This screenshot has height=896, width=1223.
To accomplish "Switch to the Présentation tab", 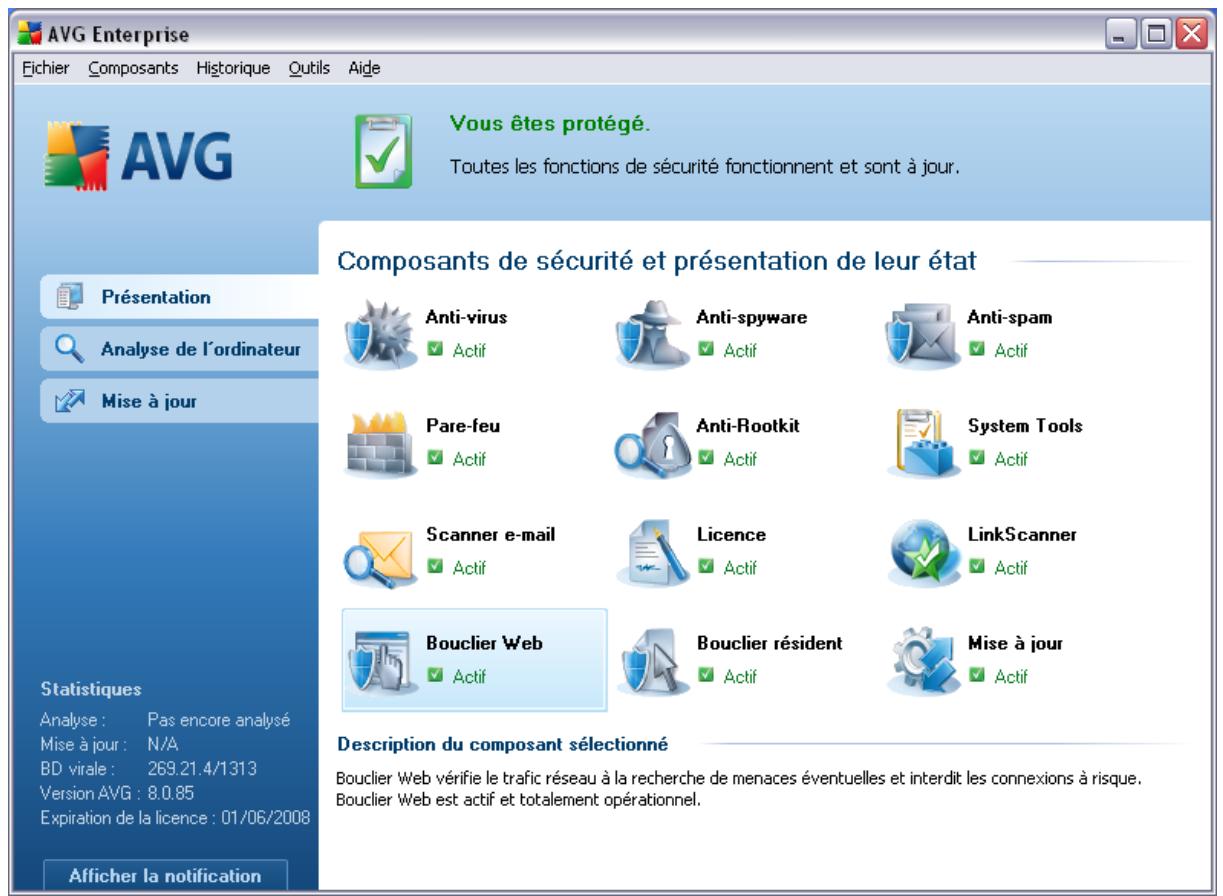I will click(x=179, y=297).
